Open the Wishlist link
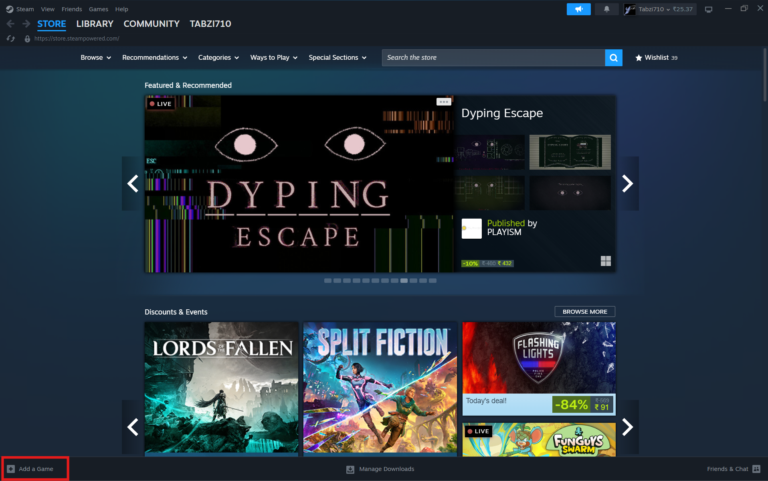 (x=656, y=58)
